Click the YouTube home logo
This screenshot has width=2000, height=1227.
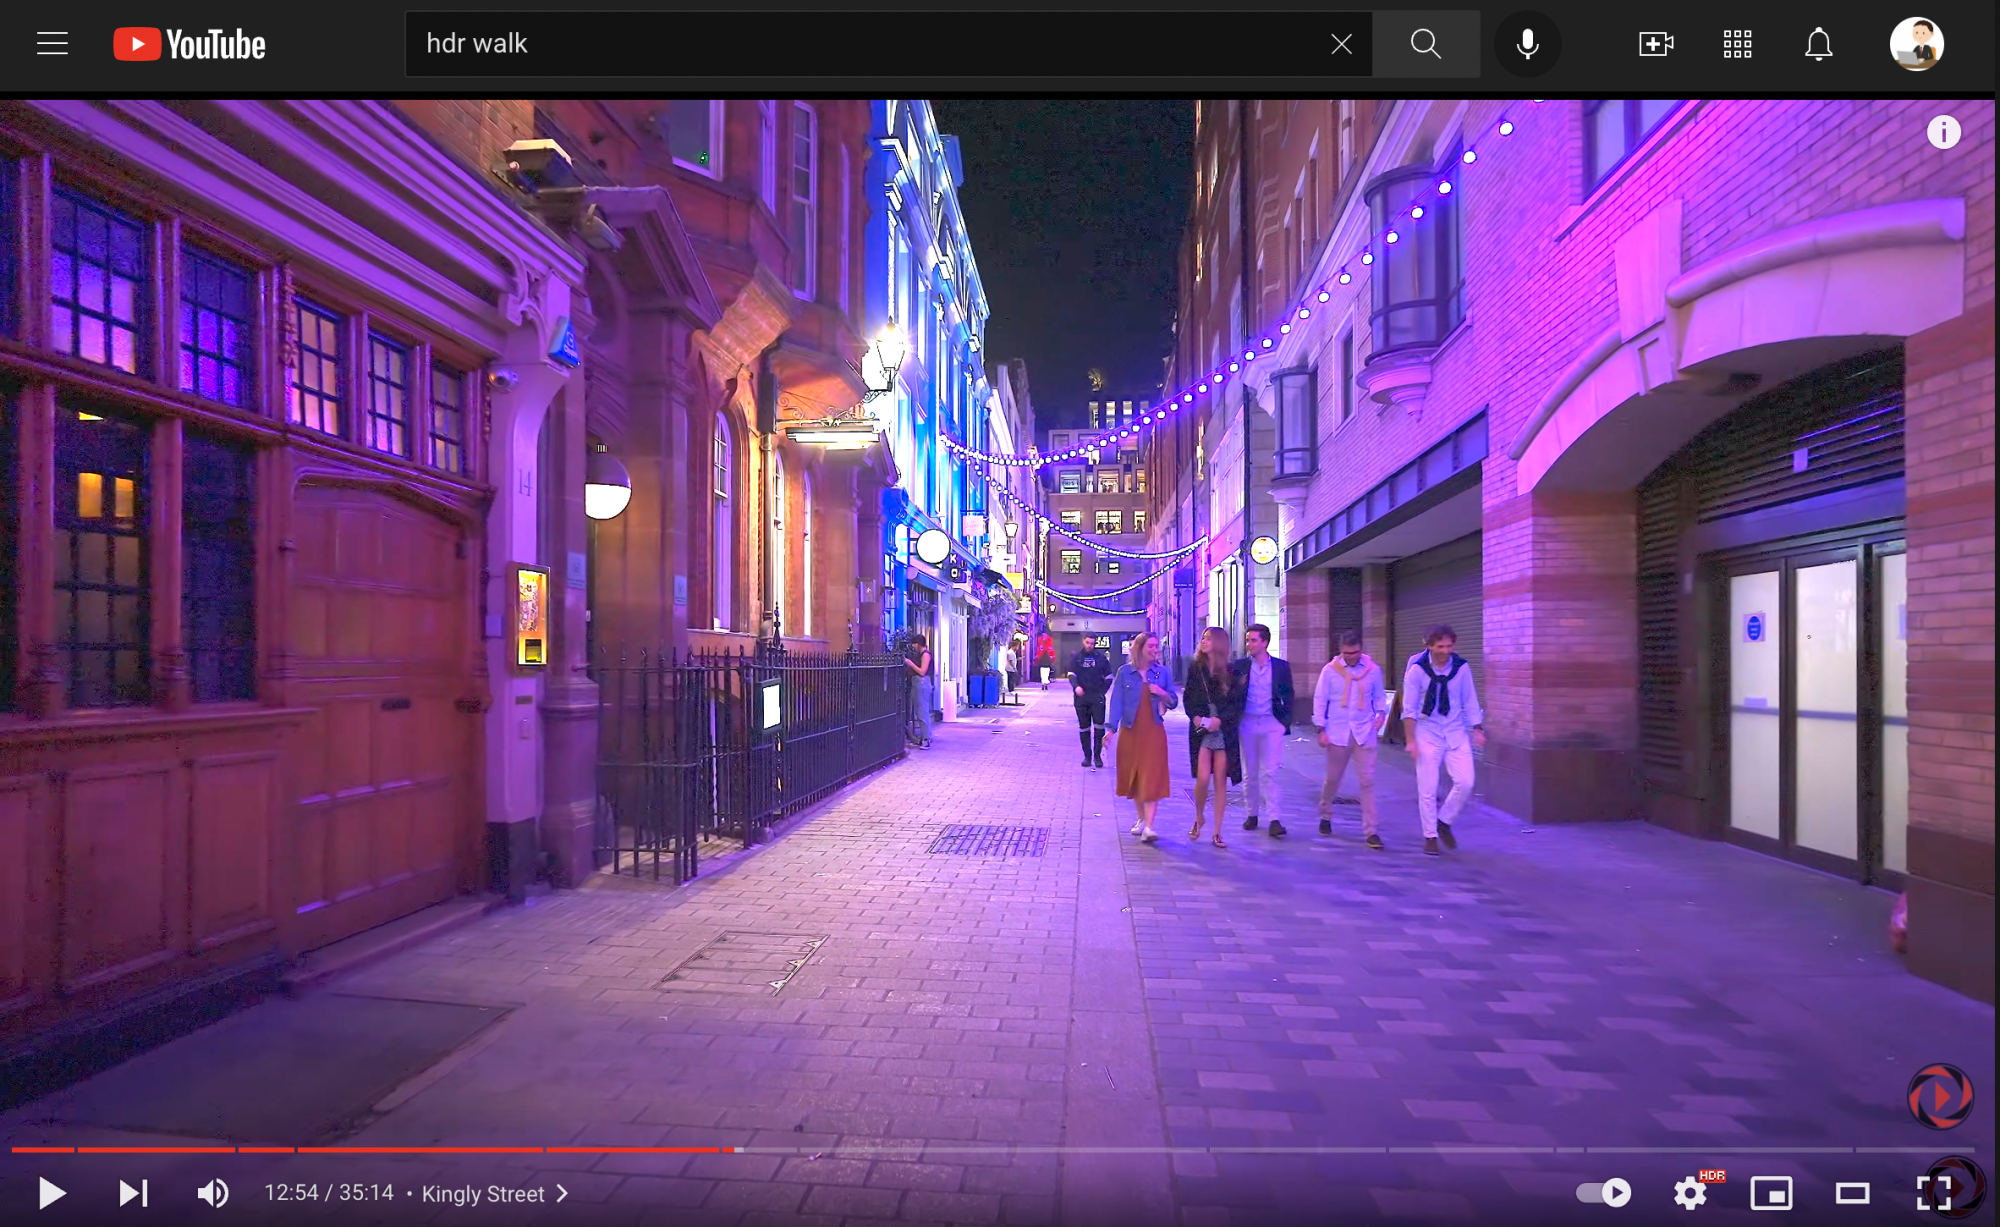[x=189, y=44]
